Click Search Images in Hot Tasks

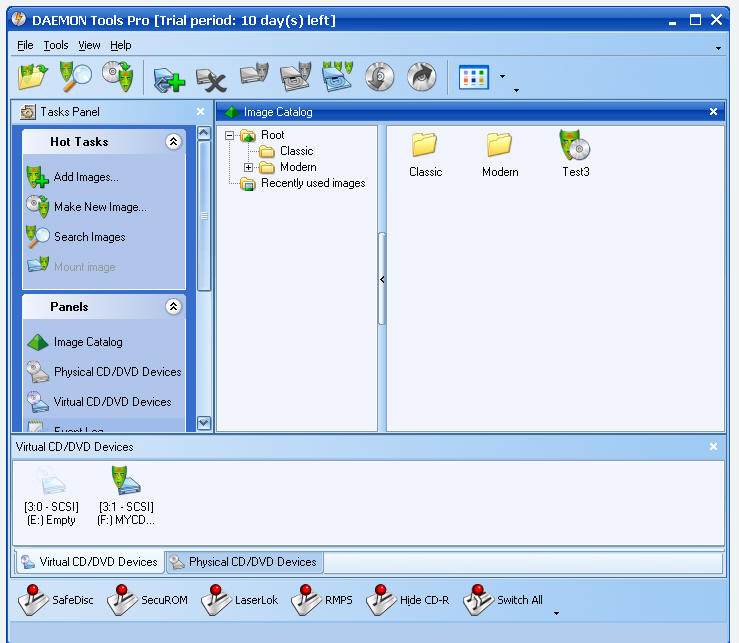[90, 237]
